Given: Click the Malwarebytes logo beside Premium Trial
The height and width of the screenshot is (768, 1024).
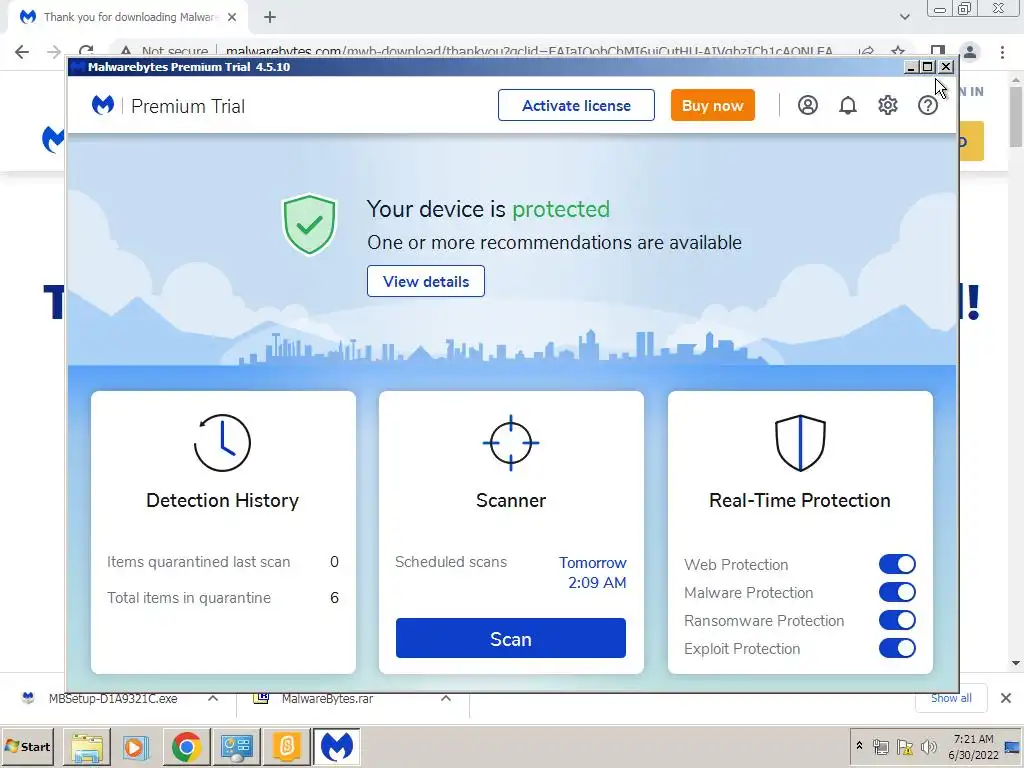Looking at the screenshot, I should click(x=103, y=105).
